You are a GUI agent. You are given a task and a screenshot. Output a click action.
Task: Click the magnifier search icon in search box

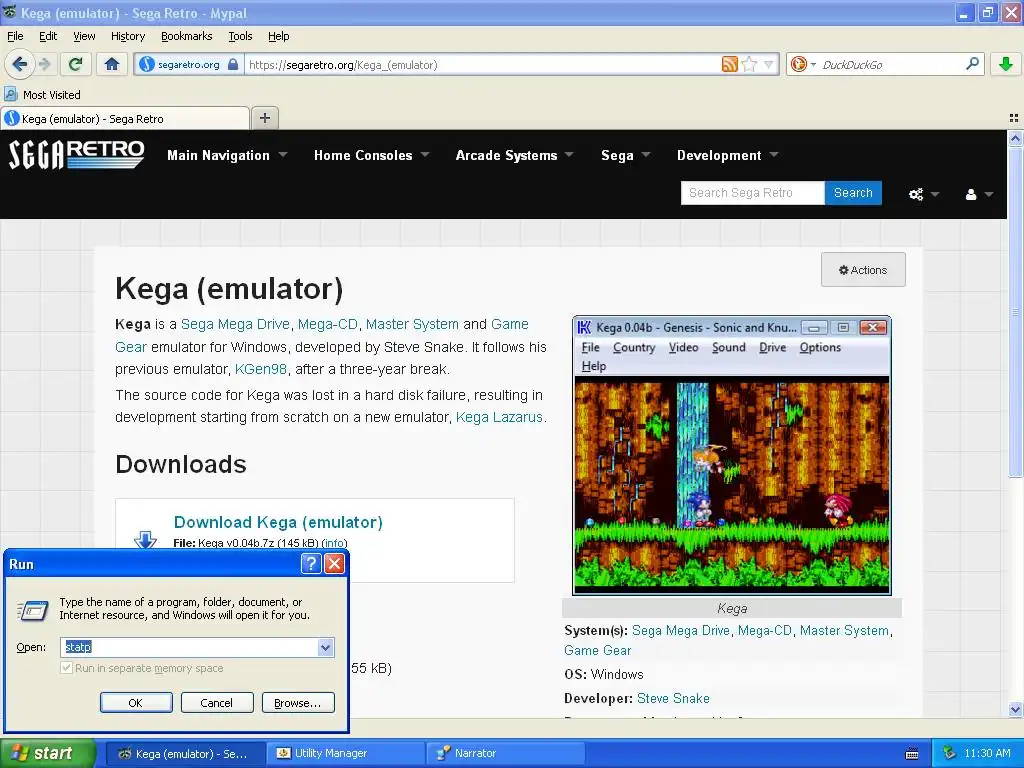[x=972, y=63]
